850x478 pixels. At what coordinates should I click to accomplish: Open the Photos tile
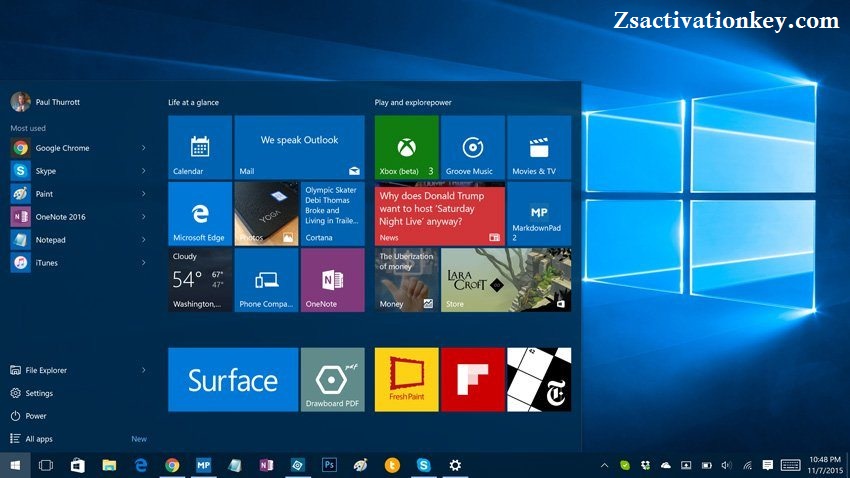tap(266, 214)
